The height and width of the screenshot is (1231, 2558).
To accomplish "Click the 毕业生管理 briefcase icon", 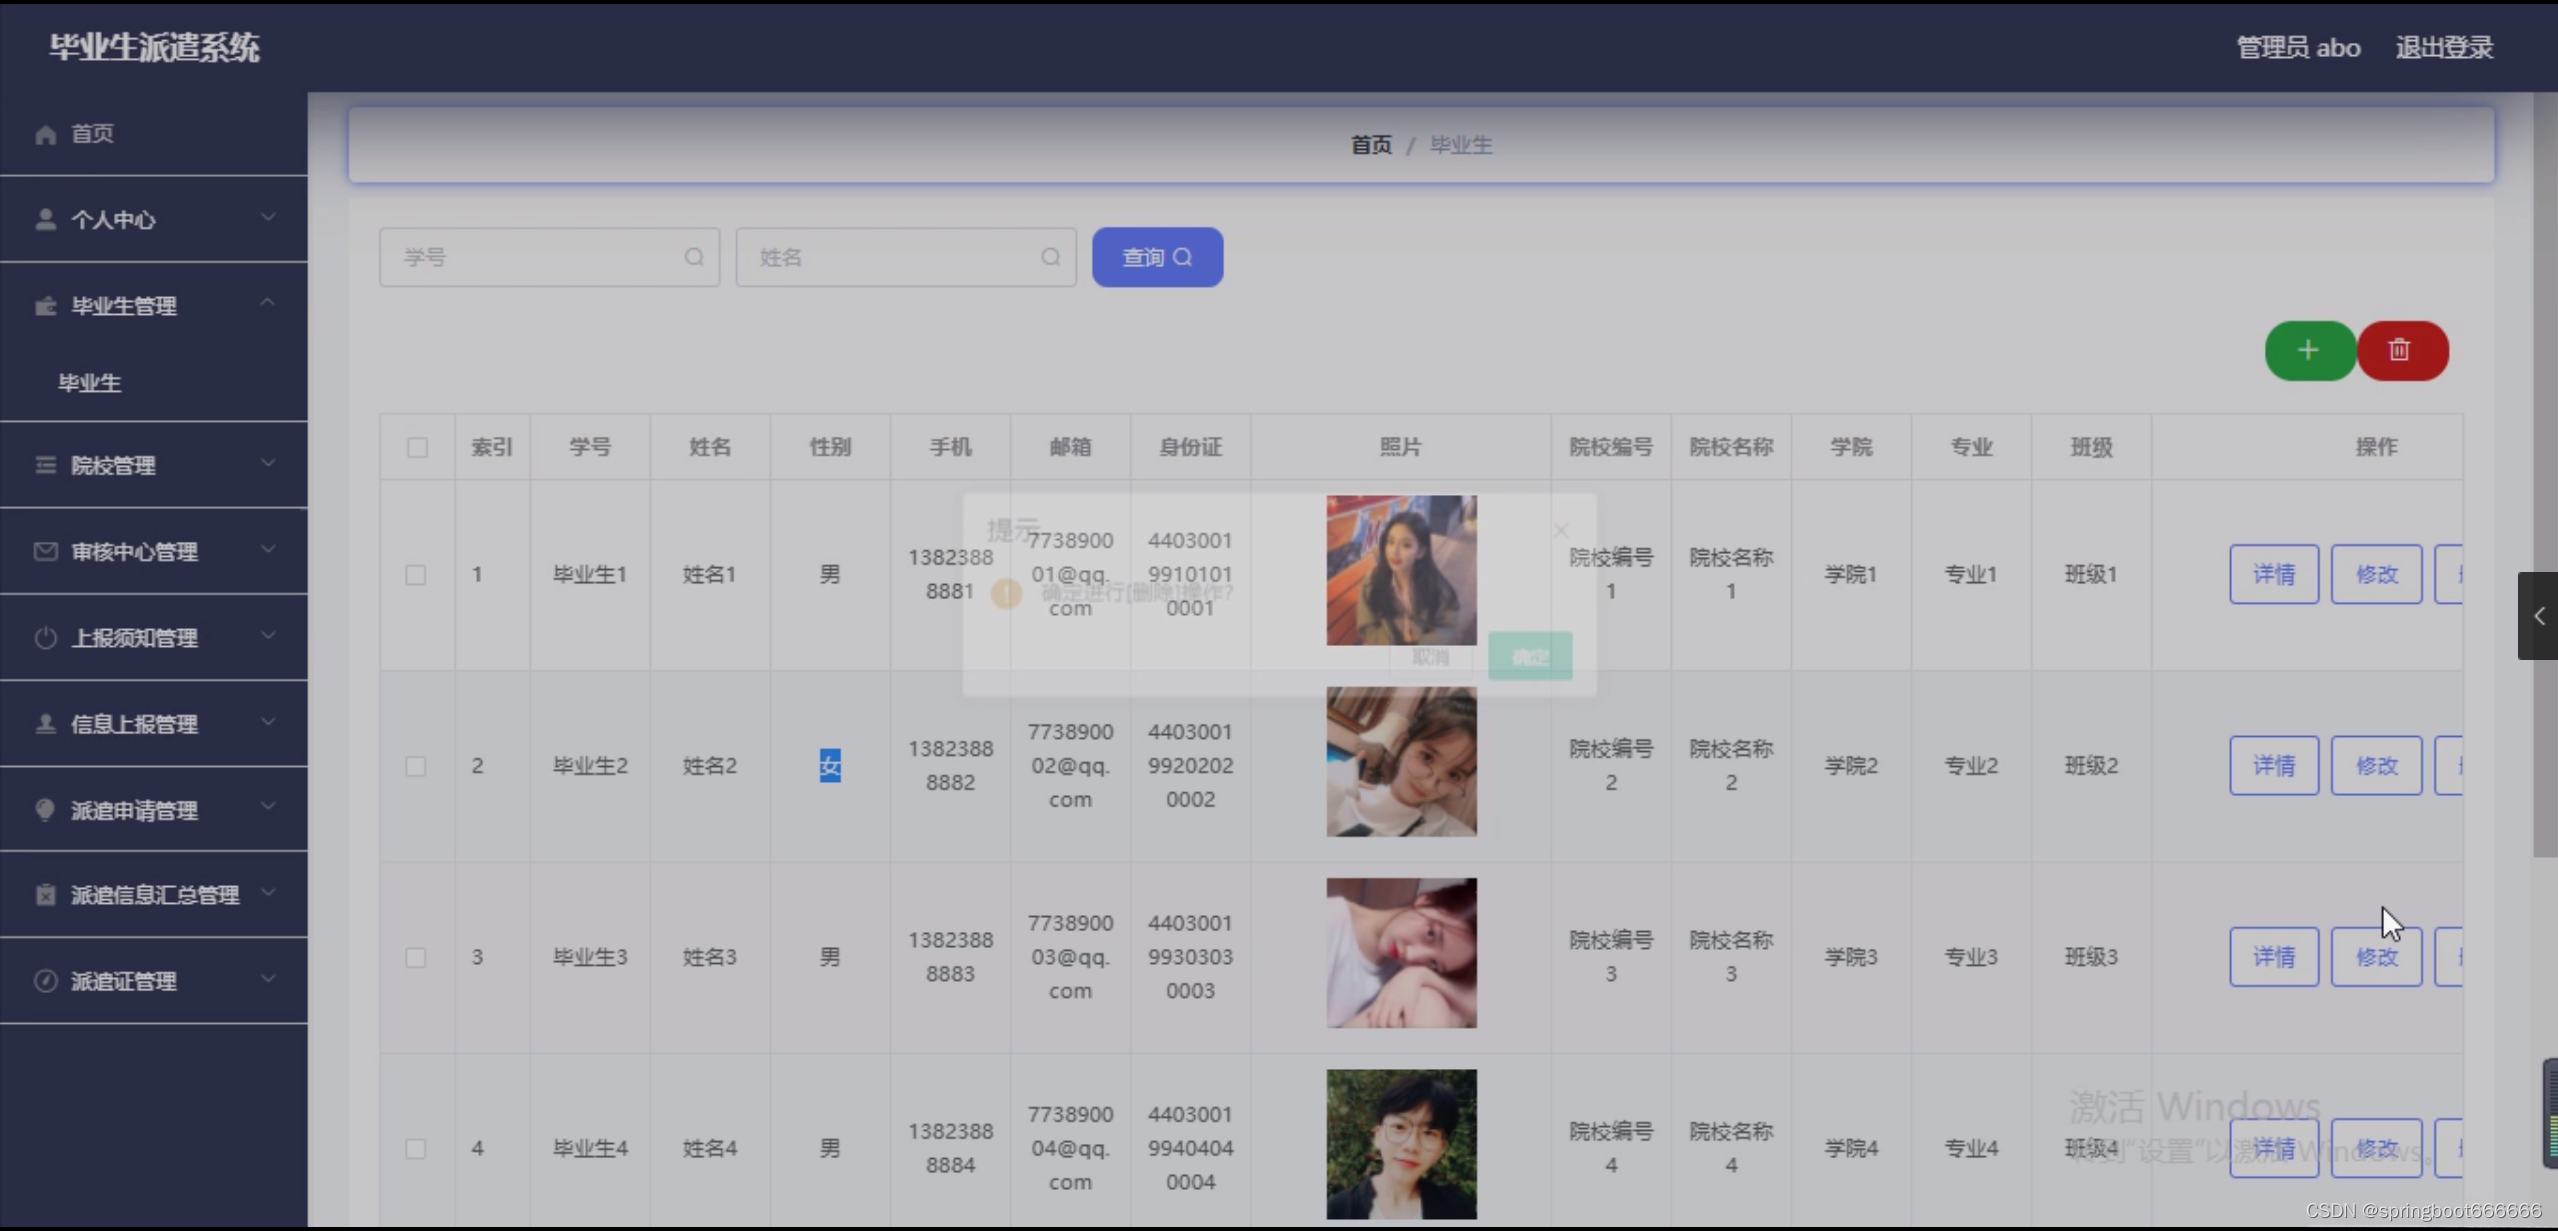I will click(45, 305).
